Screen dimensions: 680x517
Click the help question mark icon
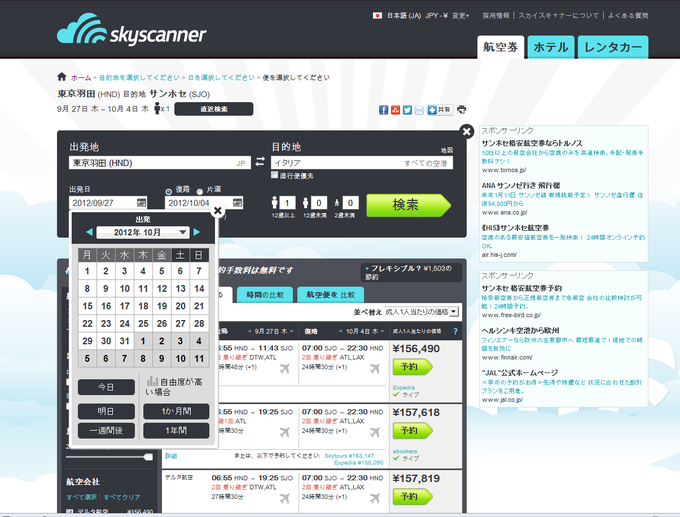coord(455,331)
